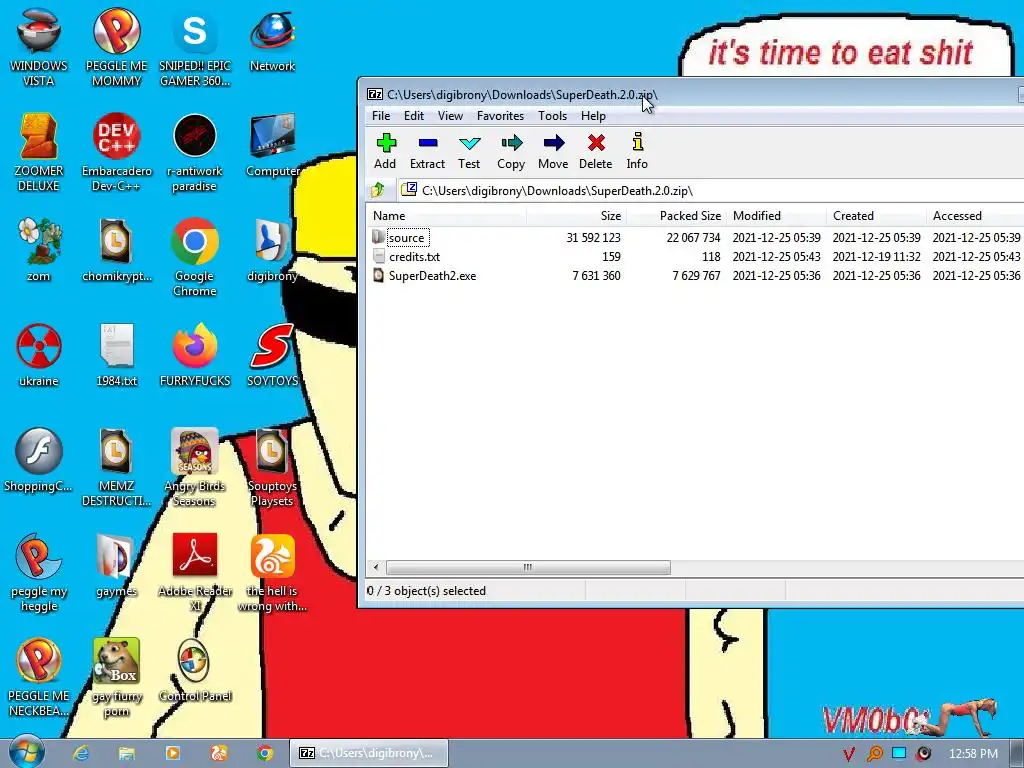Open the Help menu
Image resolution: width=1024 pixels, height=768 pixels.
coord(593,116)
